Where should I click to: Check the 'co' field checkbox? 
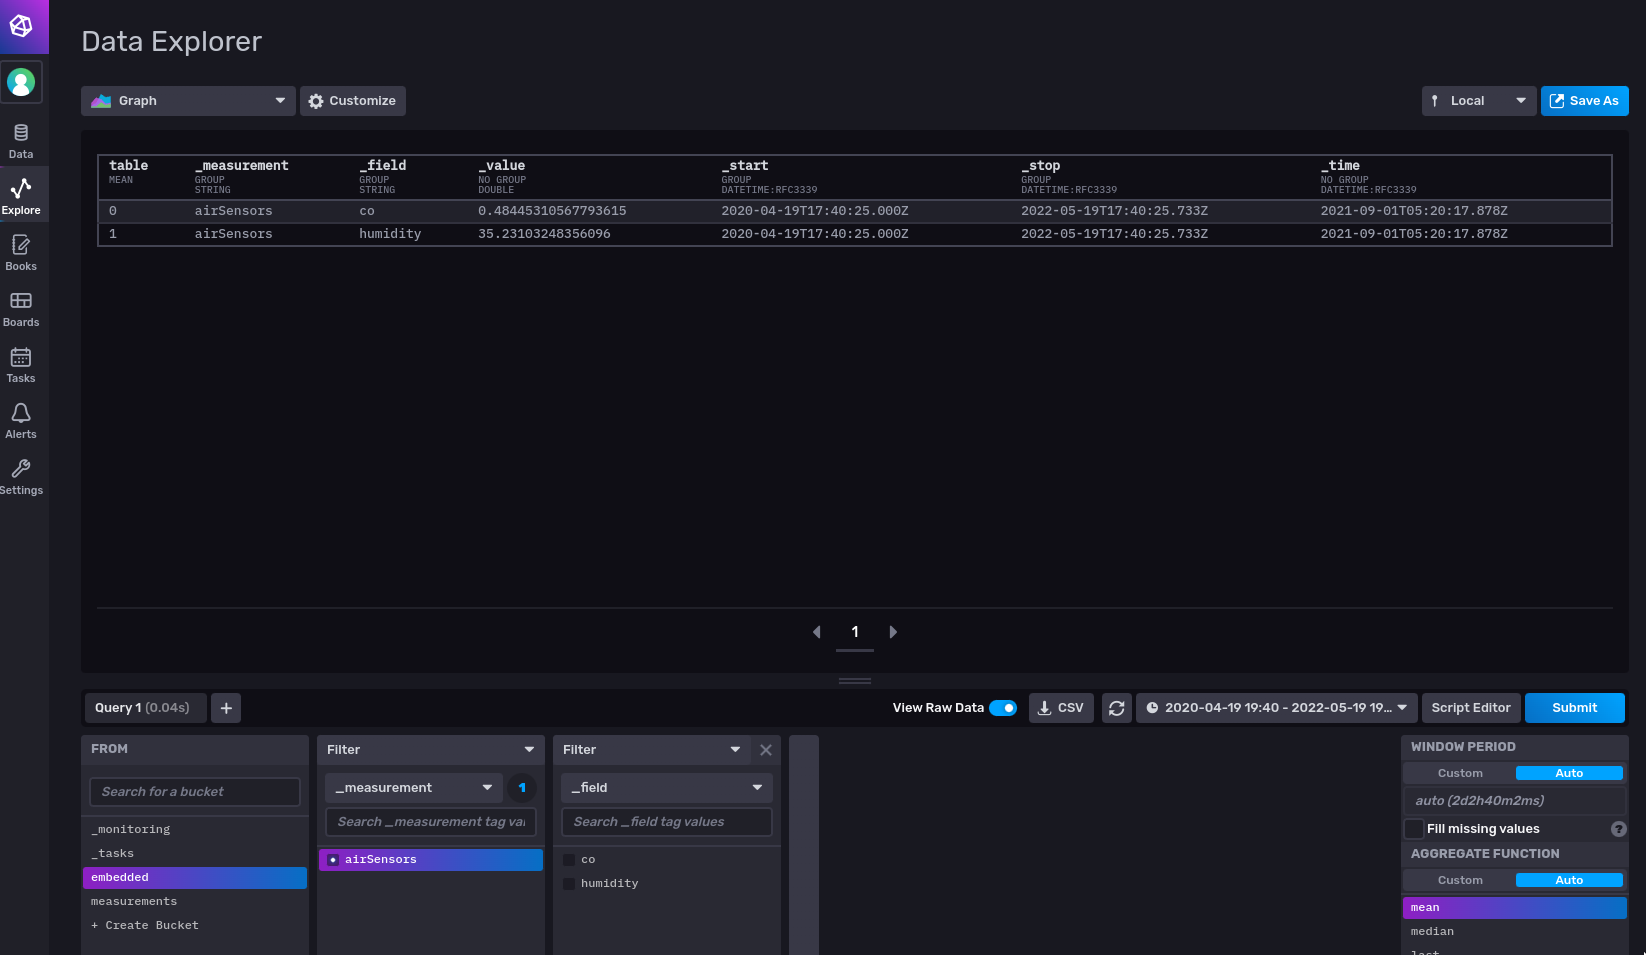point(569,860)
